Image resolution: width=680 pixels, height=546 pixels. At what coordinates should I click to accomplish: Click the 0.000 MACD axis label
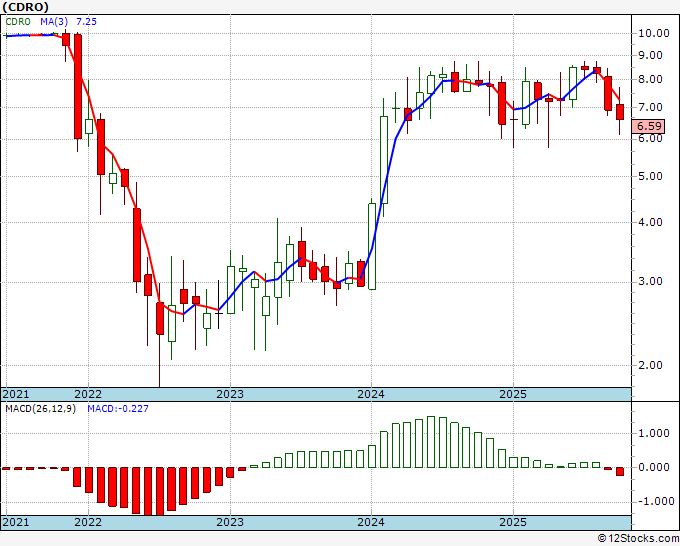[x=654, y=467]
